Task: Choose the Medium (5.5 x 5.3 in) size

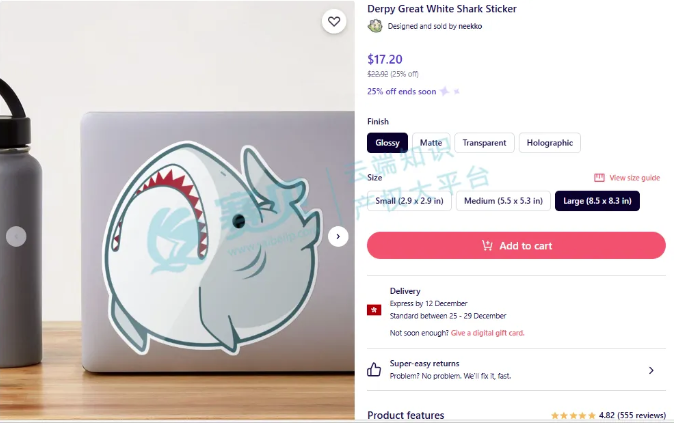Action: pyautogui.click(x=503, y=201)
